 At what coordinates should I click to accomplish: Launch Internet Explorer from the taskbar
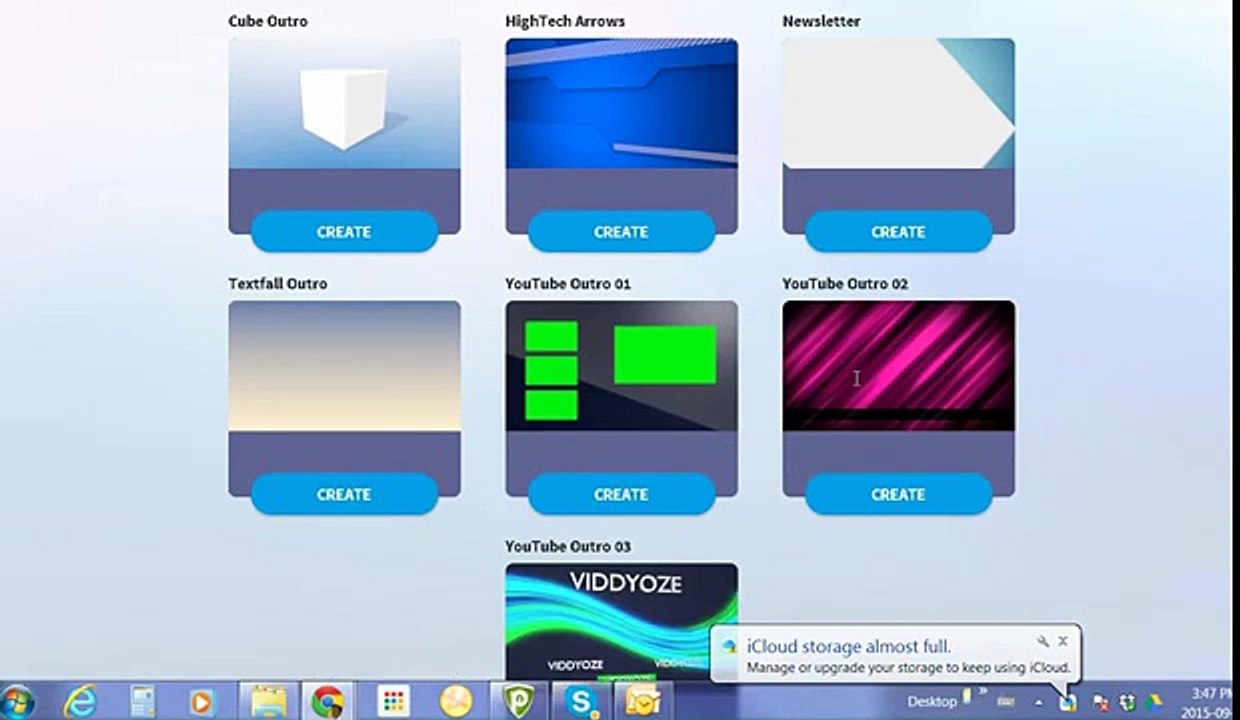(x=80, y=701)
